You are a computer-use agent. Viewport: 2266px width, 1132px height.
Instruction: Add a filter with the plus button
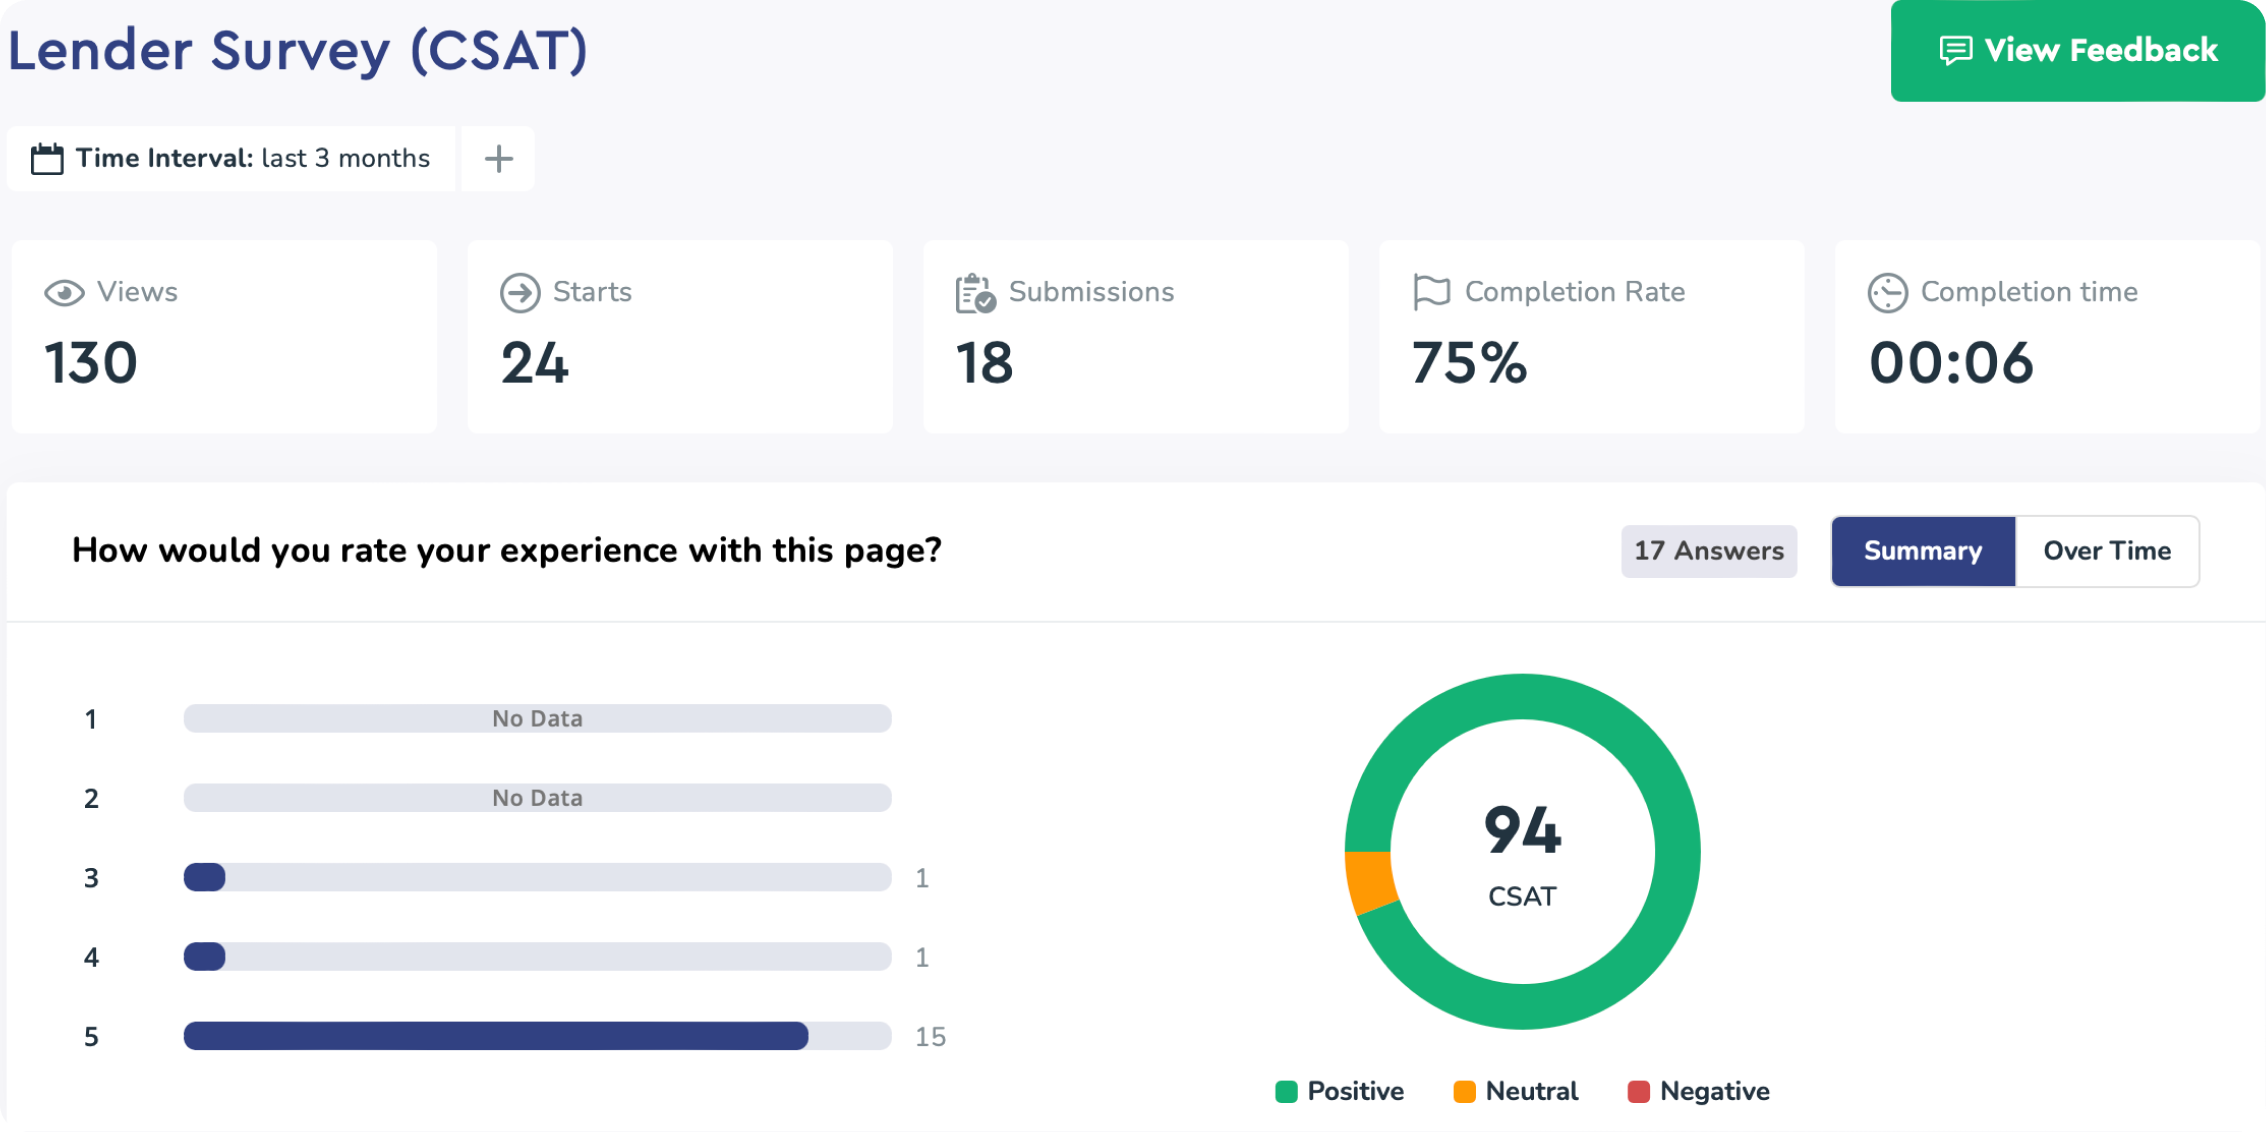(x=498, y=159)
